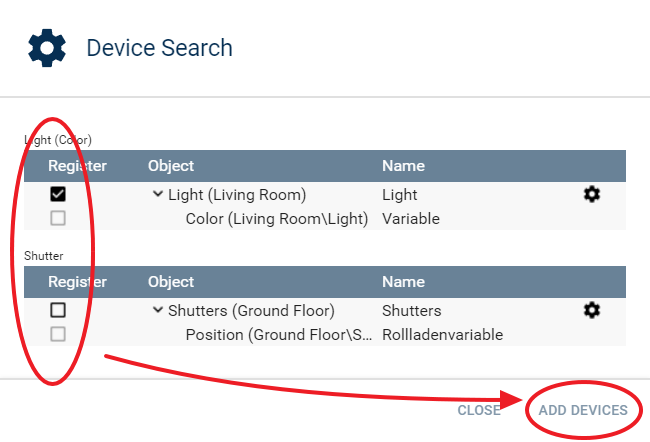650x442 pixels.
Task: Toggle the Color variable register checkbox
Action: click(x=58, y=218)
